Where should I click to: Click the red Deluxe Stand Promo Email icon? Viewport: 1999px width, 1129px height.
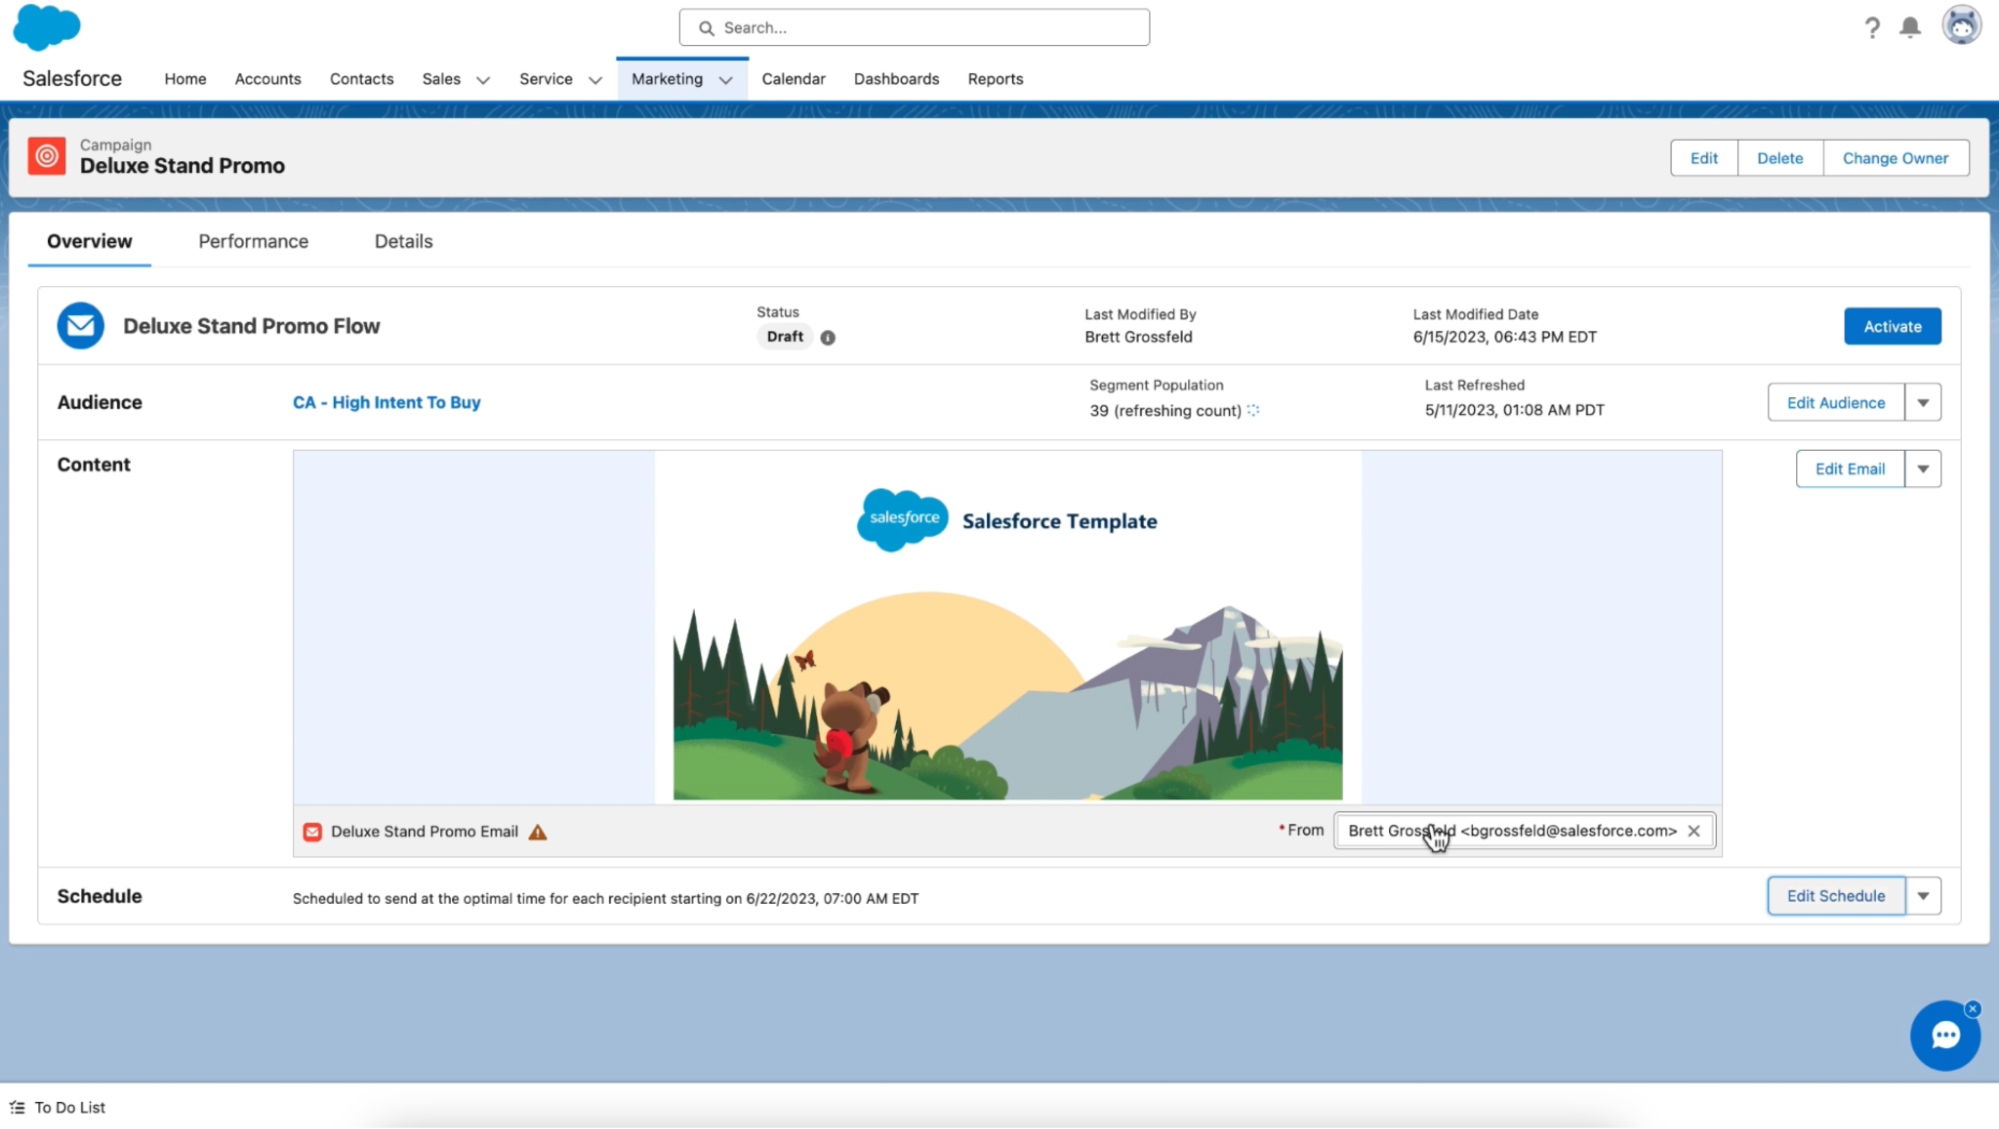(312, 832)
